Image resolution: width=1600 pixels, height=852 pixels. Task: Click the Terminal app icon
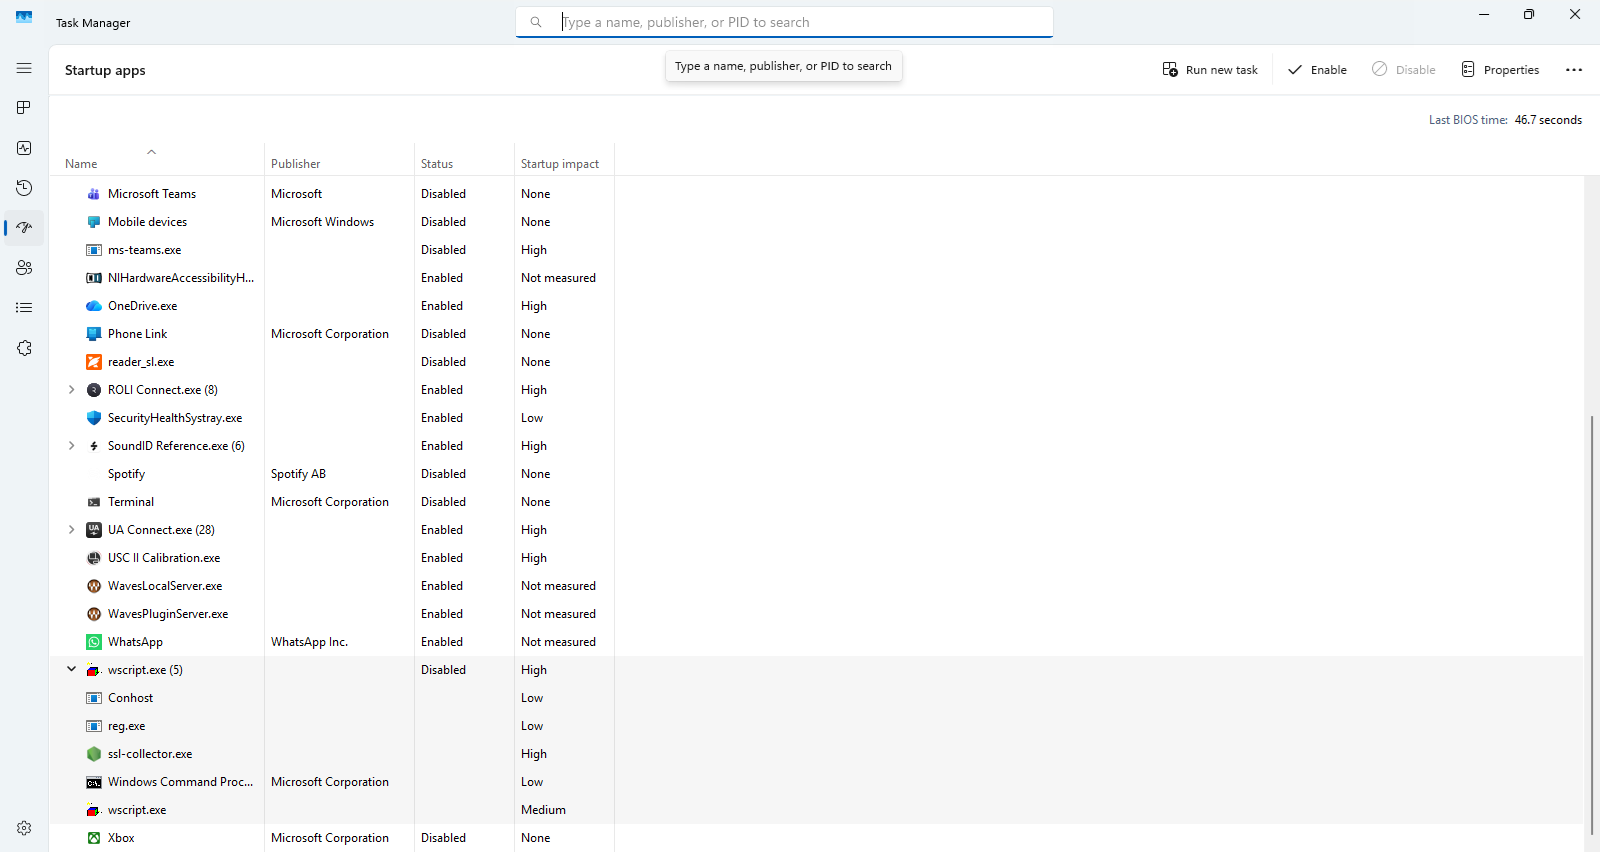(94, 502)
